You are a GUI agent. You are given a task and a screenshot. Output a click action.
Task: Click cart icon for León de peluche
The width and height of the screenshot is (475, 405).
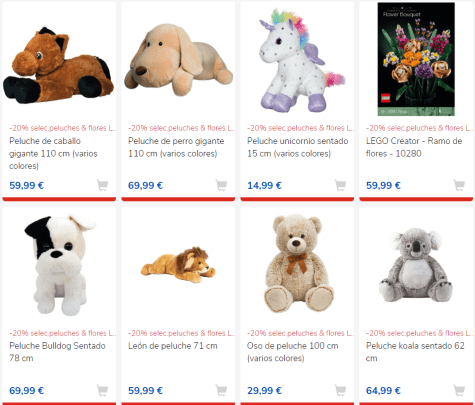tap(221, 390)
